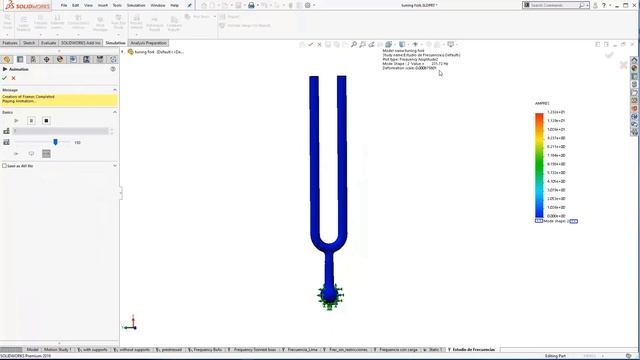Open the PropertyManager tab icon
This screenshot has width=640, height=360.
point(20,60)
